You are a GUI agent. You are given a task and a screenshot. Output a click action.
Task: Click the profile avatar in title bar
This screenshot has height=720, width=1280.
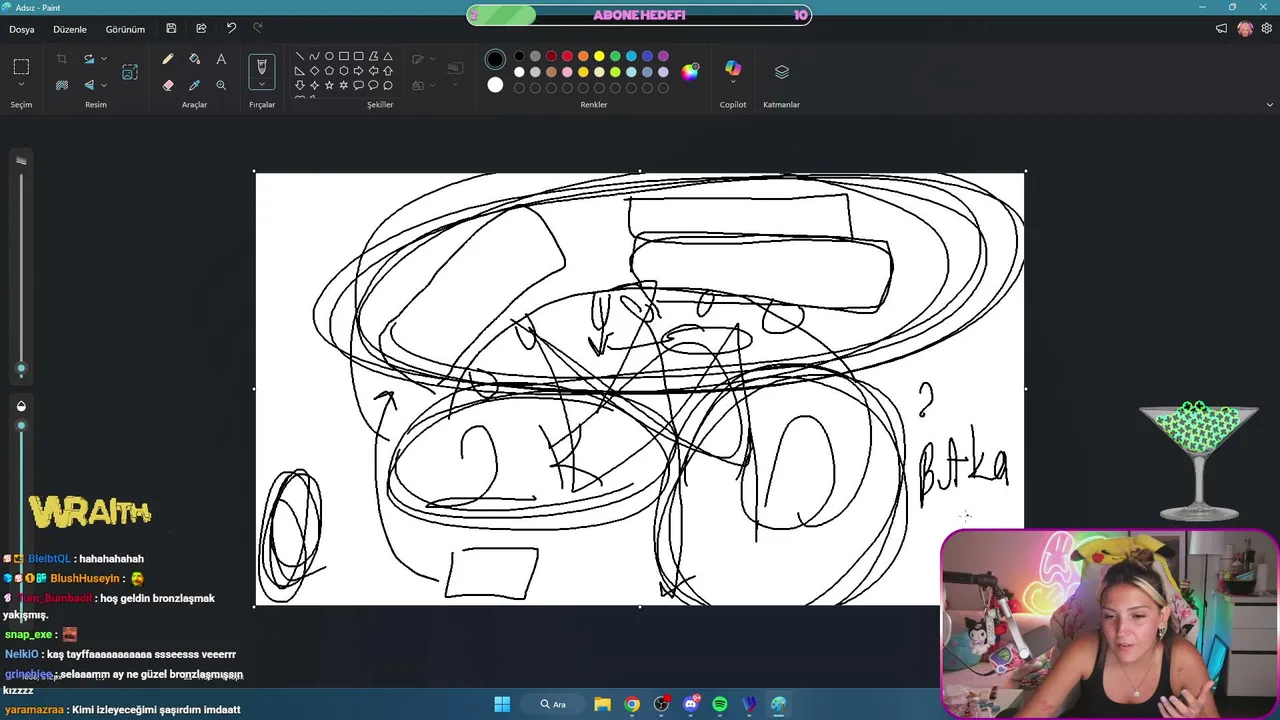1245,29
